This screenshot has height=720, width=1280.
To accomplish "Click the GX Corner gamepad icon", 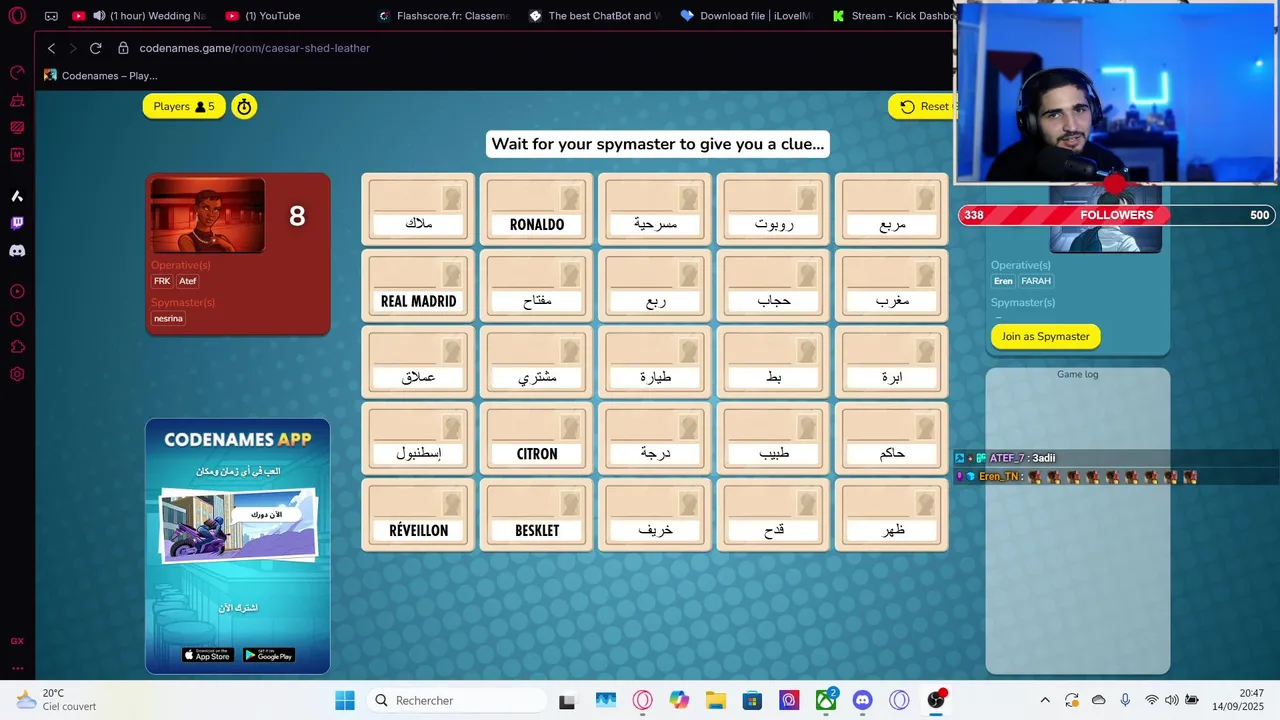I will [51, 16].
